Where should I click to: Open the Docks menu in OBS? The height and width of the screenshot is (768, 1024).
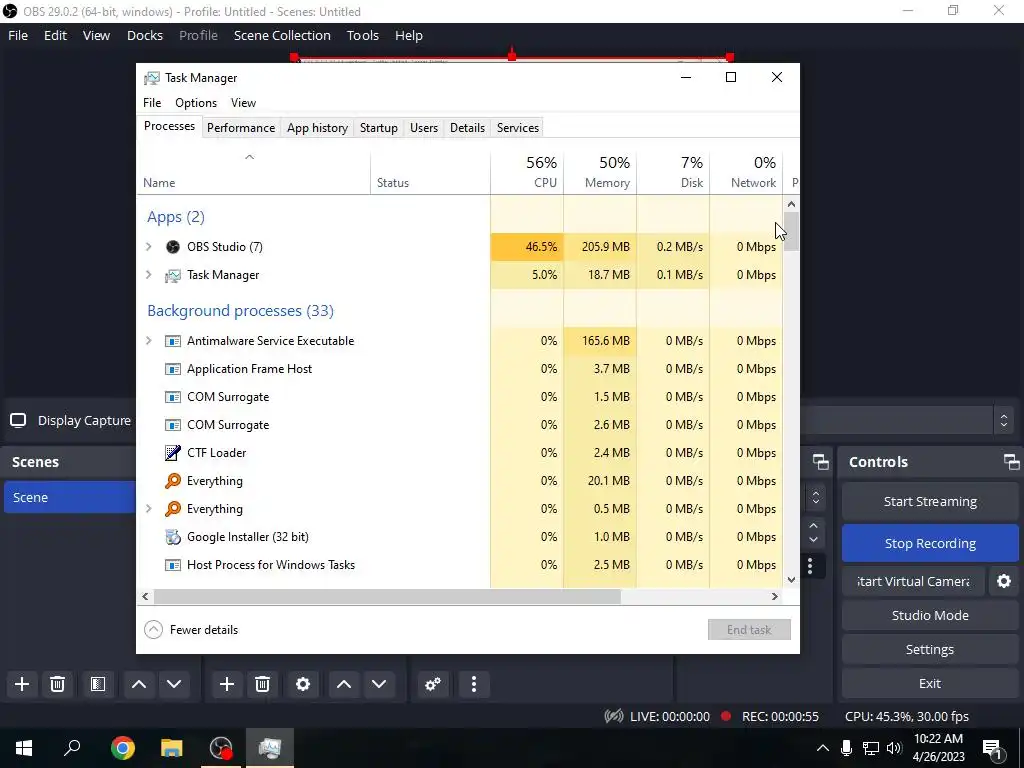point(145,35)
